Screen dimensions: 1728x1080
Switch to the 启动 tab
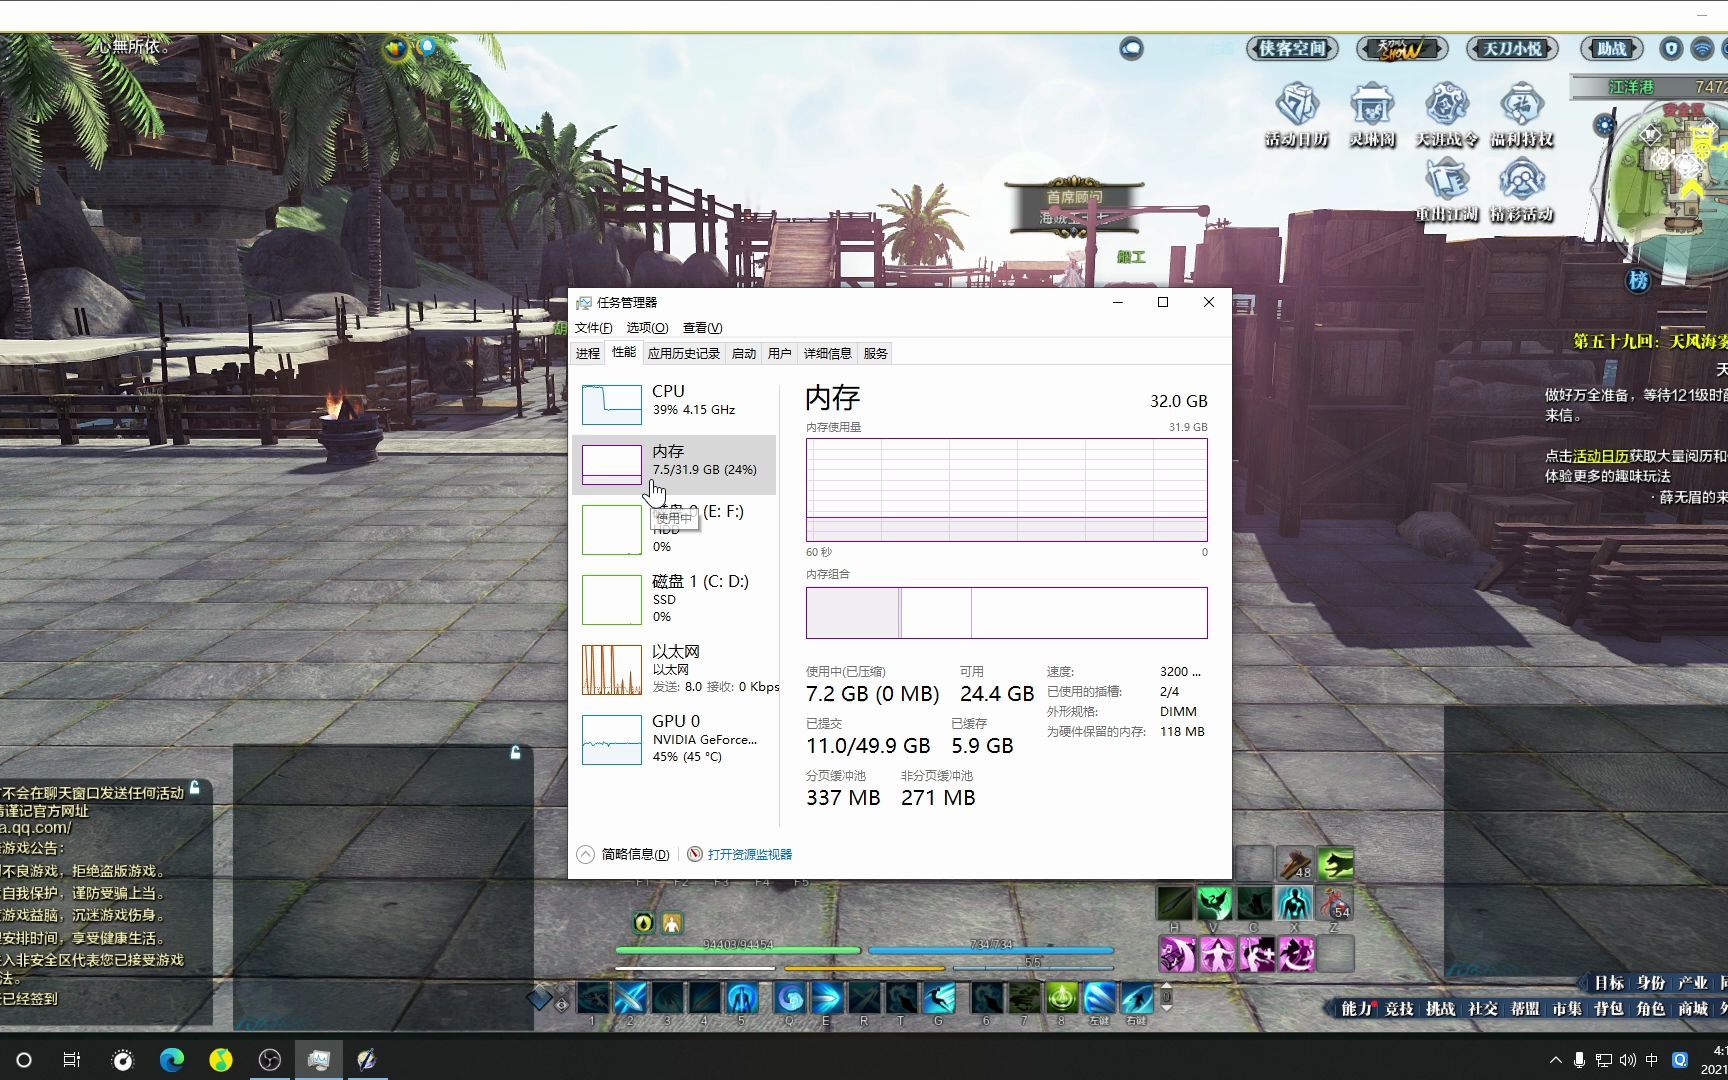pos(744,354)
